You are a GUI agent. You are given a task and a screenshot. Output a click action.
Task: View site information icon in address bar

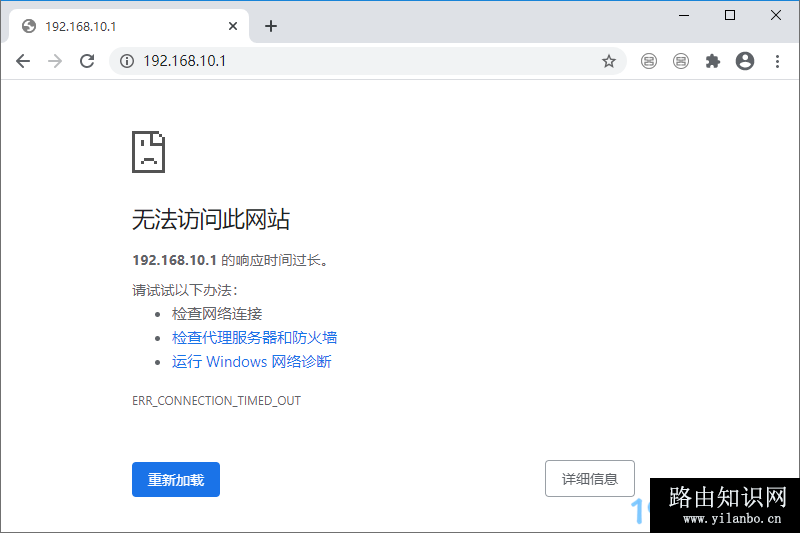[x=127, y=61]
